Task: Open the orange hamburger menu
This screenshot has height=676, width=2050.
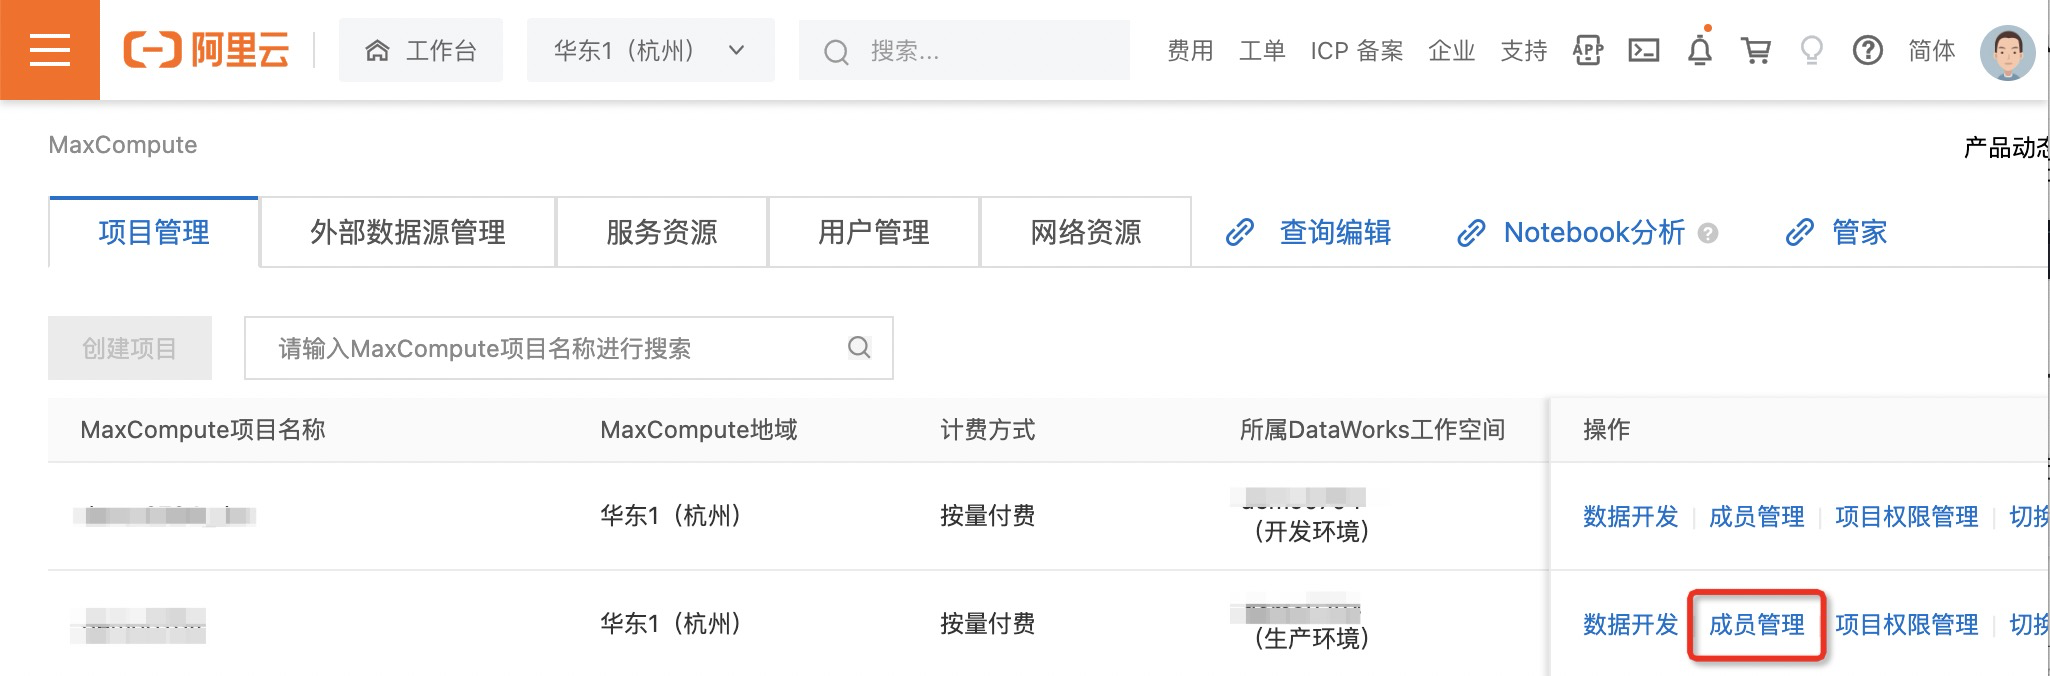Action: (50, 50)
